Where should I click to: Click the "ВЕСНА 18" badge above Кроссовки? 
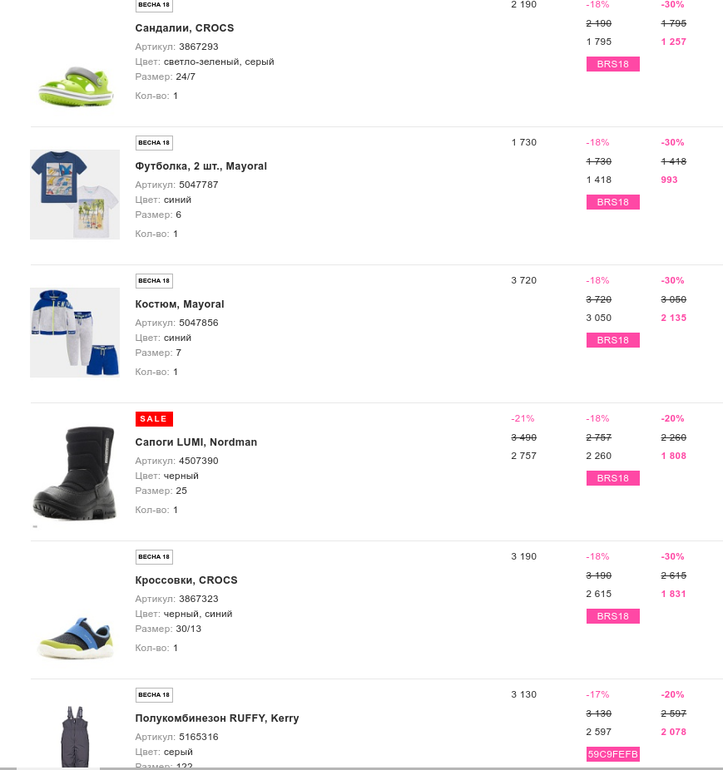click(x=154, y=557)
